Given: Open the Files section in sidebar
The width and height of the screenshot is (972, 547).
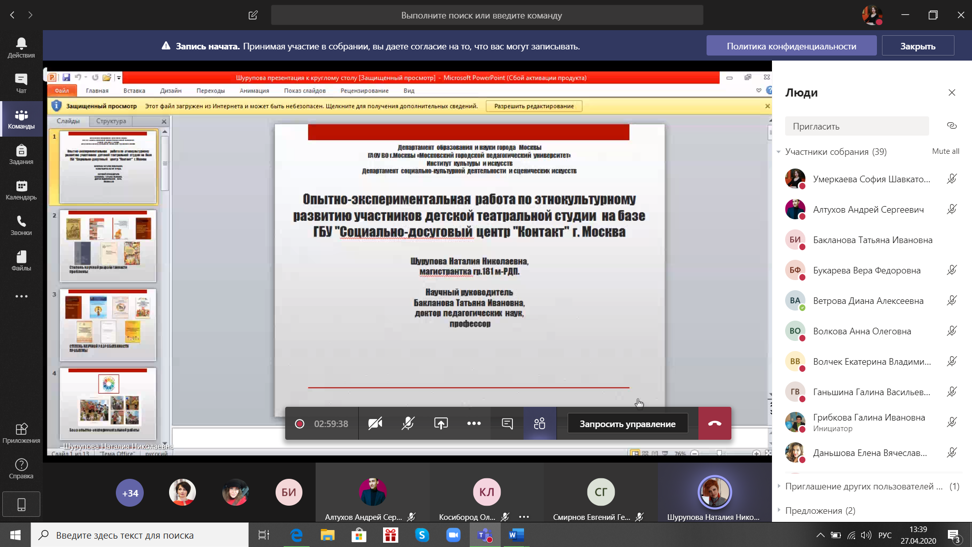Looking at the screenshot, I should coord(21,261).
